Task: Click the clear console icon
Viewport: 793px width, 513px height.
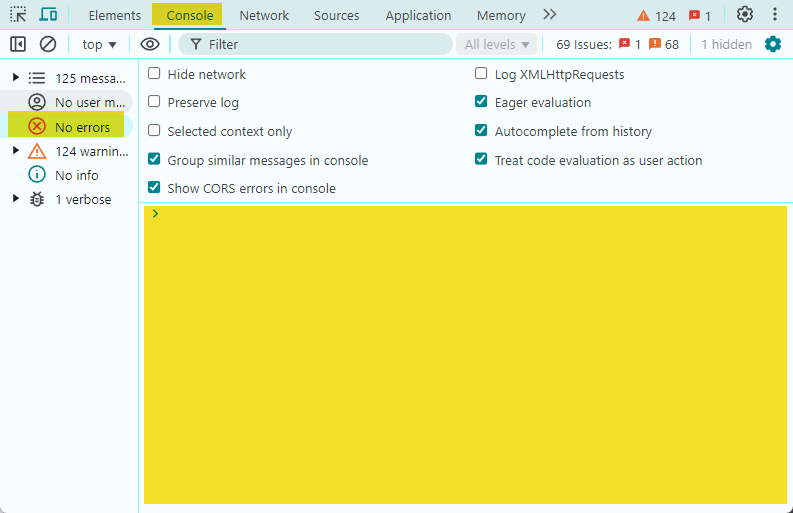Action: click(x=48, y=44)
